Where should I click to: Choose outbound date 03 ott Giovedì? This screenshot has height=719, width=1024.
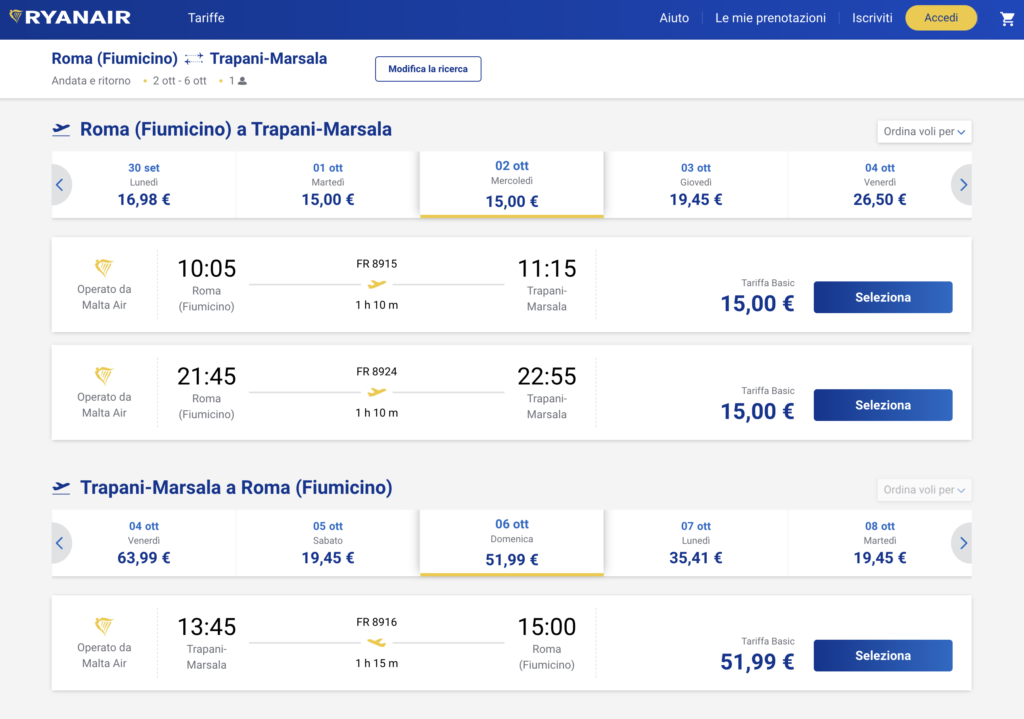point(696,185)
